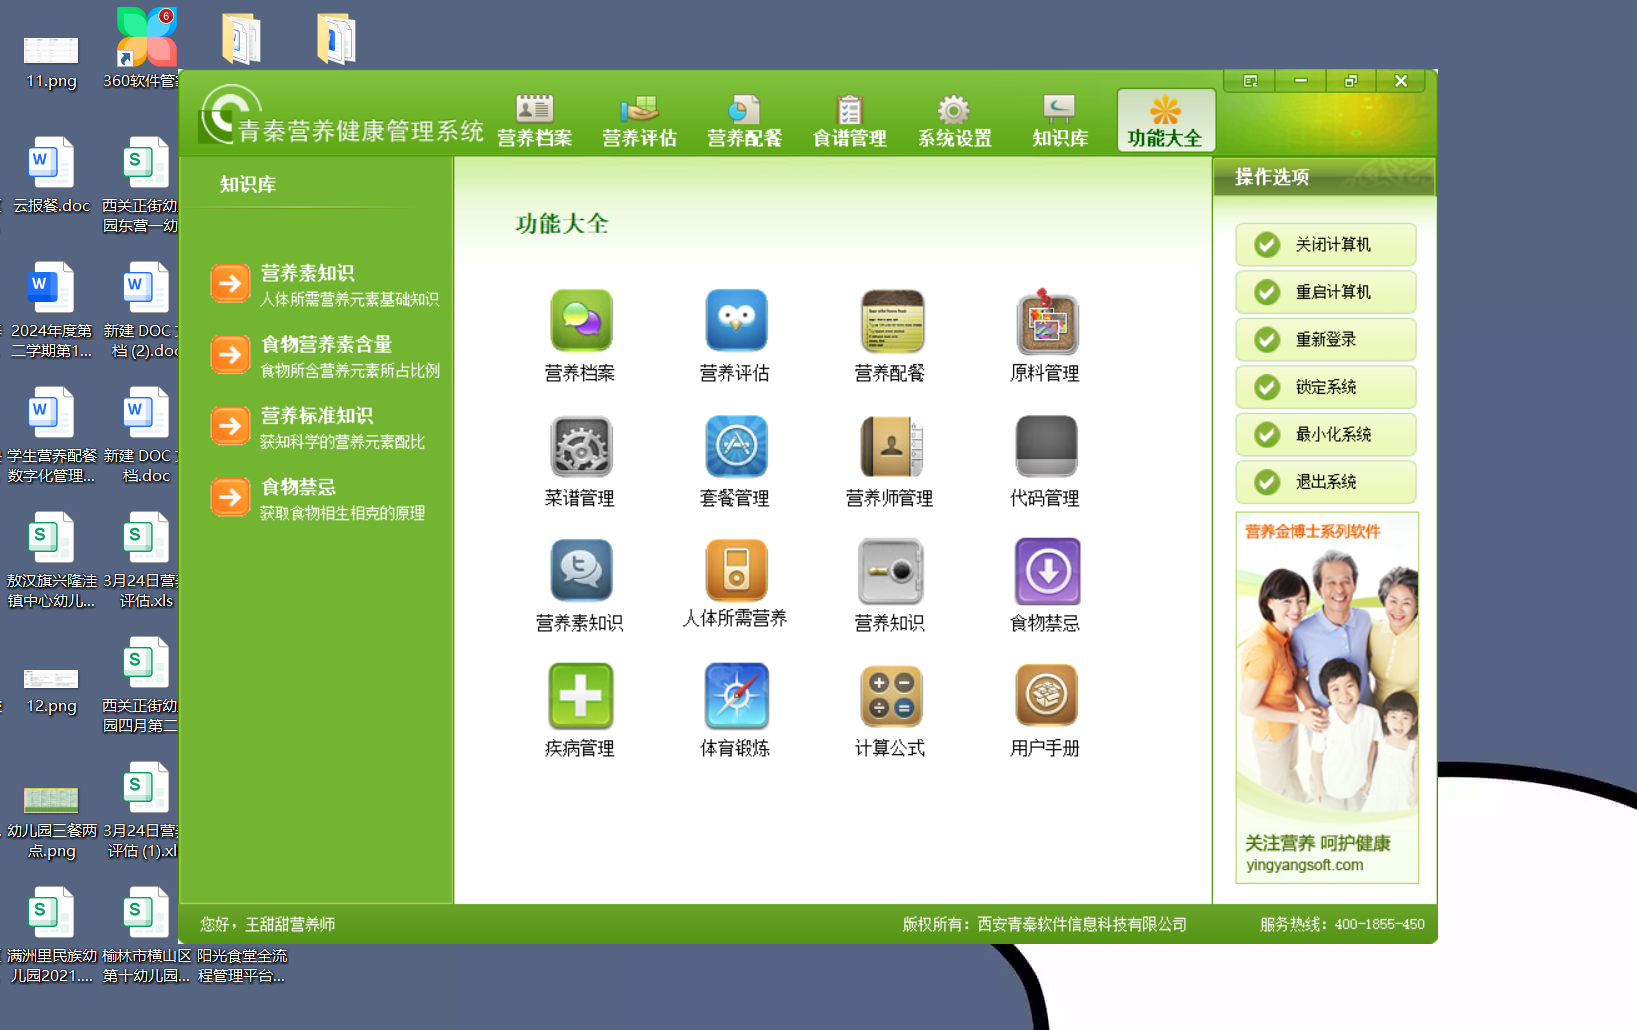The image size is (1637, 1030).
Task: Open the 用户手册 icon
Action: click(x=1046, y=696)
